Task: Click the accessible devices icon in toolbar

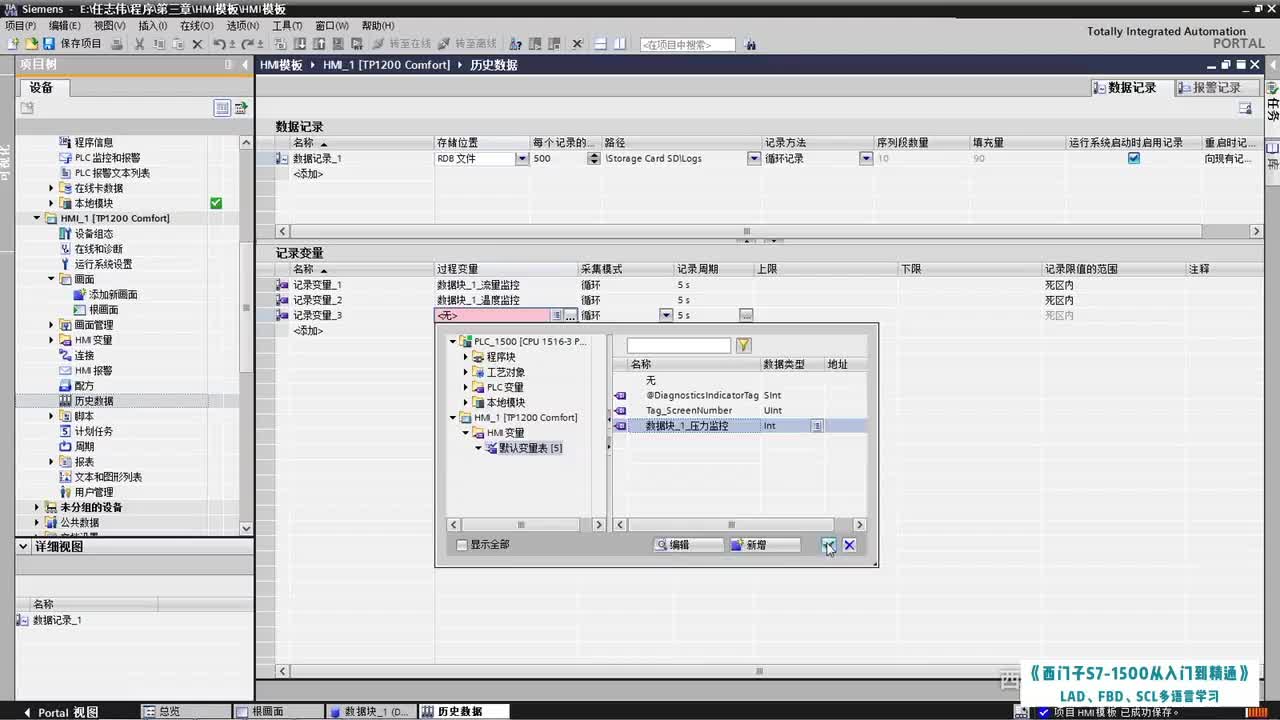Action: [515, 44]
